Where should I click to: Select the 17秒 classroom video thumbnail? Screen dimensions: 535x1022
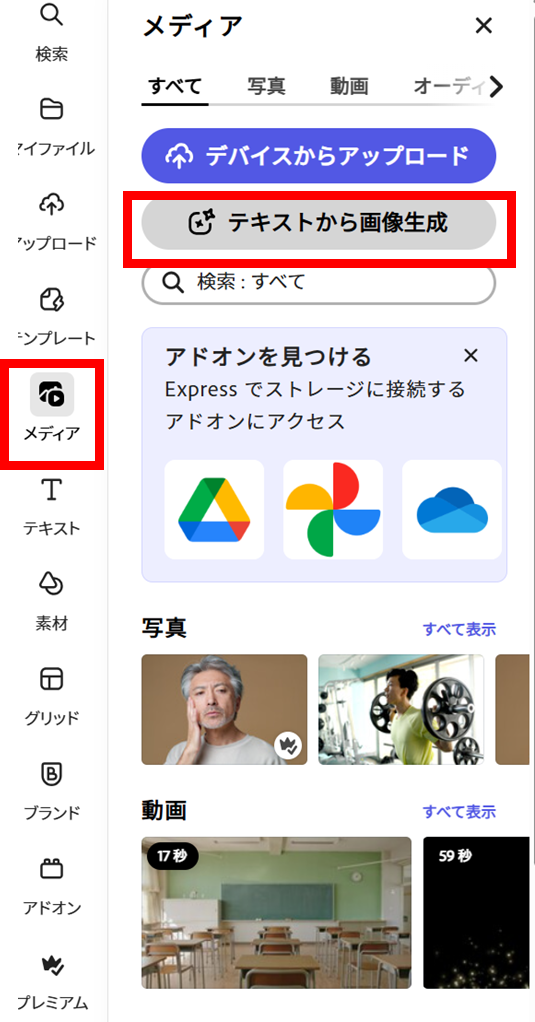[276, 912]
